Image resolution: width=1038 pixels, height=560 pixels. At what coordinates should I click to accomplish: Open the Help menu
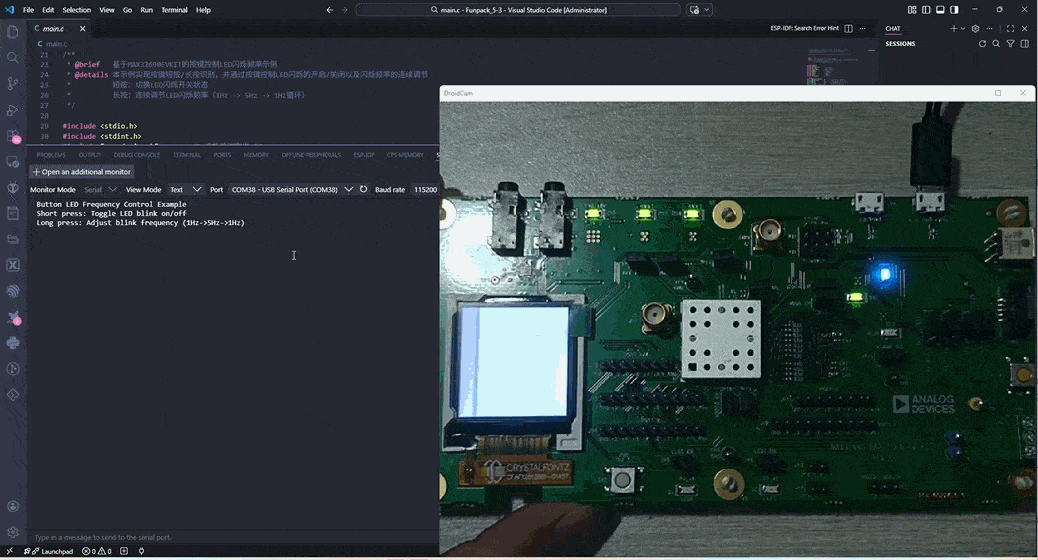click(x=203, y=10)
